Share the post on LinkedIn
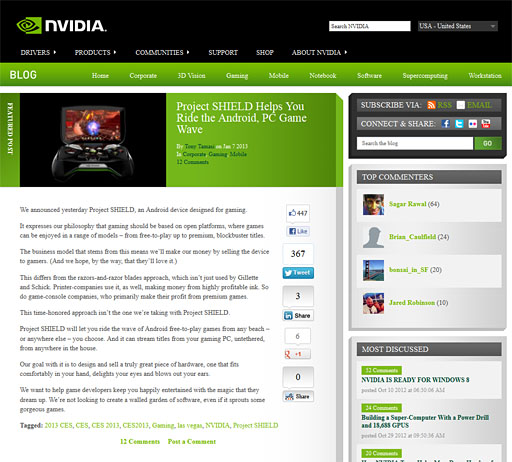The image size is (512, 462). tap(298, 315)
